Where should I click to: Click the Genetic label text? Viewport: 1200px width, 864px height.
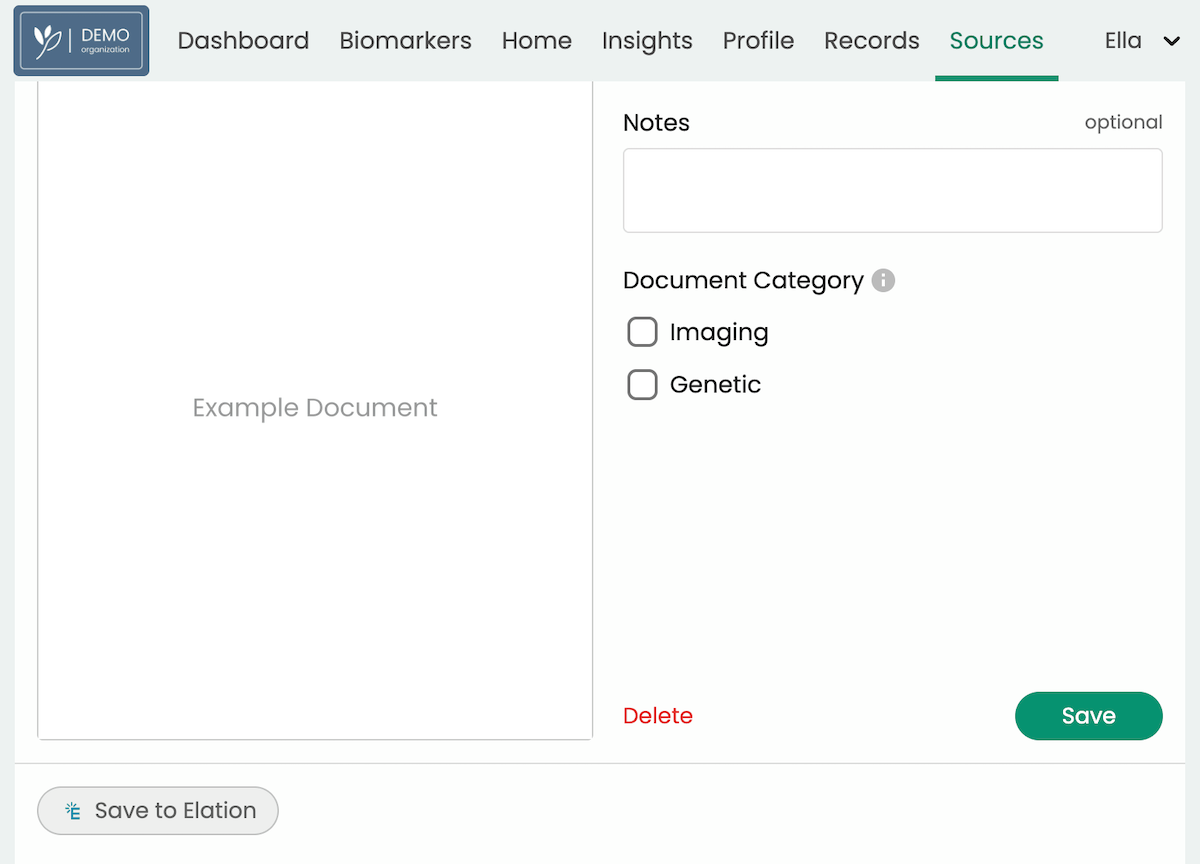coord(715,385)
